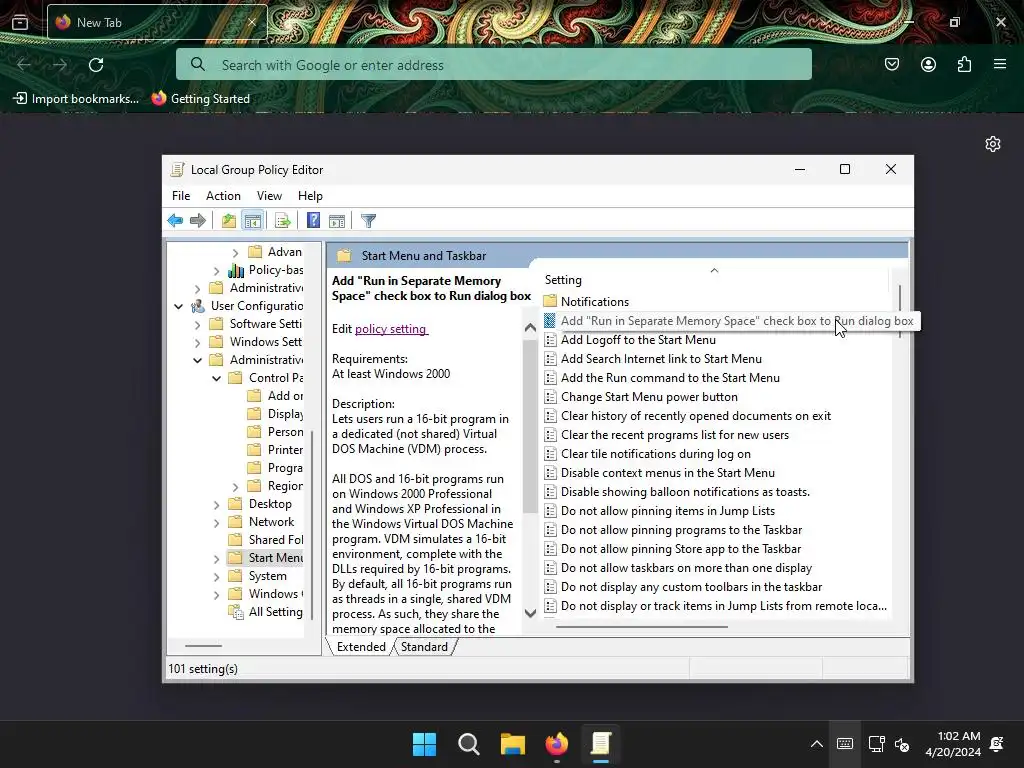
Task: Collapse User Configuration tree node
Action: pyautogui.click(x=178, y=306)
